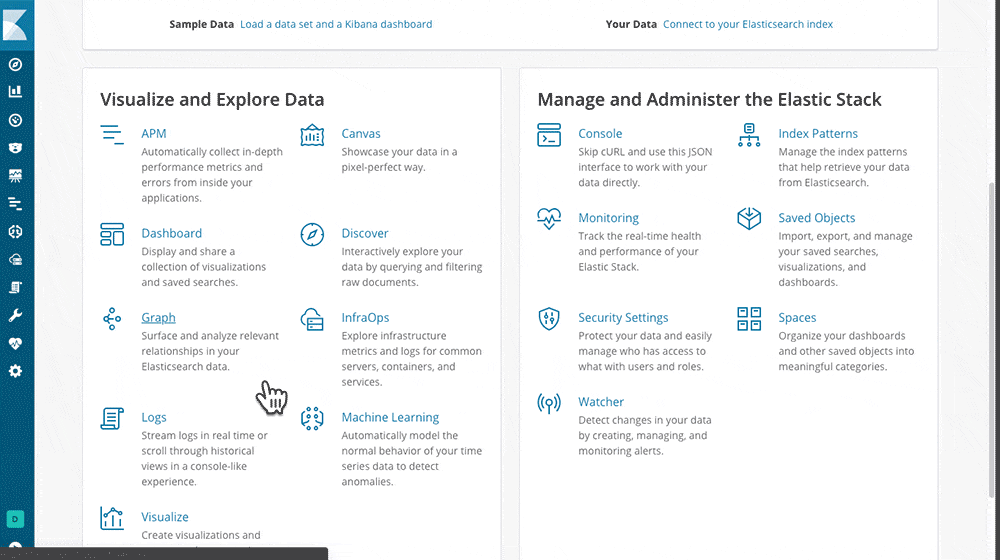Screen dimensions: 1000x560
Task: Click 'Organize your dashboards' description text
Action: coord(846,351)
